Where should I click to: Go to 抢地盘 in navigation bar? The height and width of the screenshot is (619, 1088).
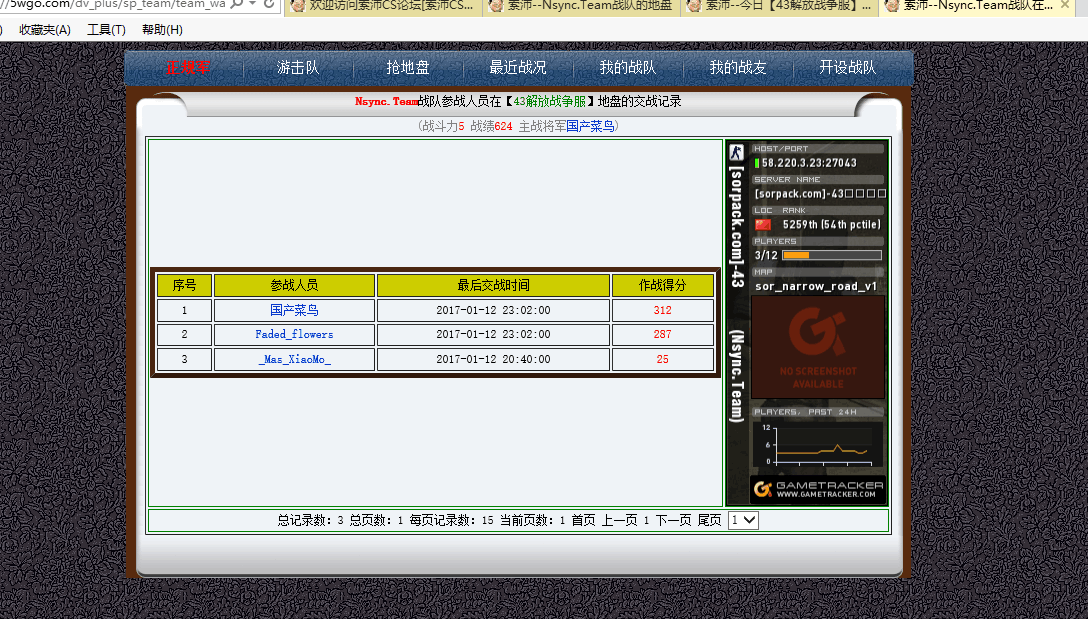[x=408, y=68]
